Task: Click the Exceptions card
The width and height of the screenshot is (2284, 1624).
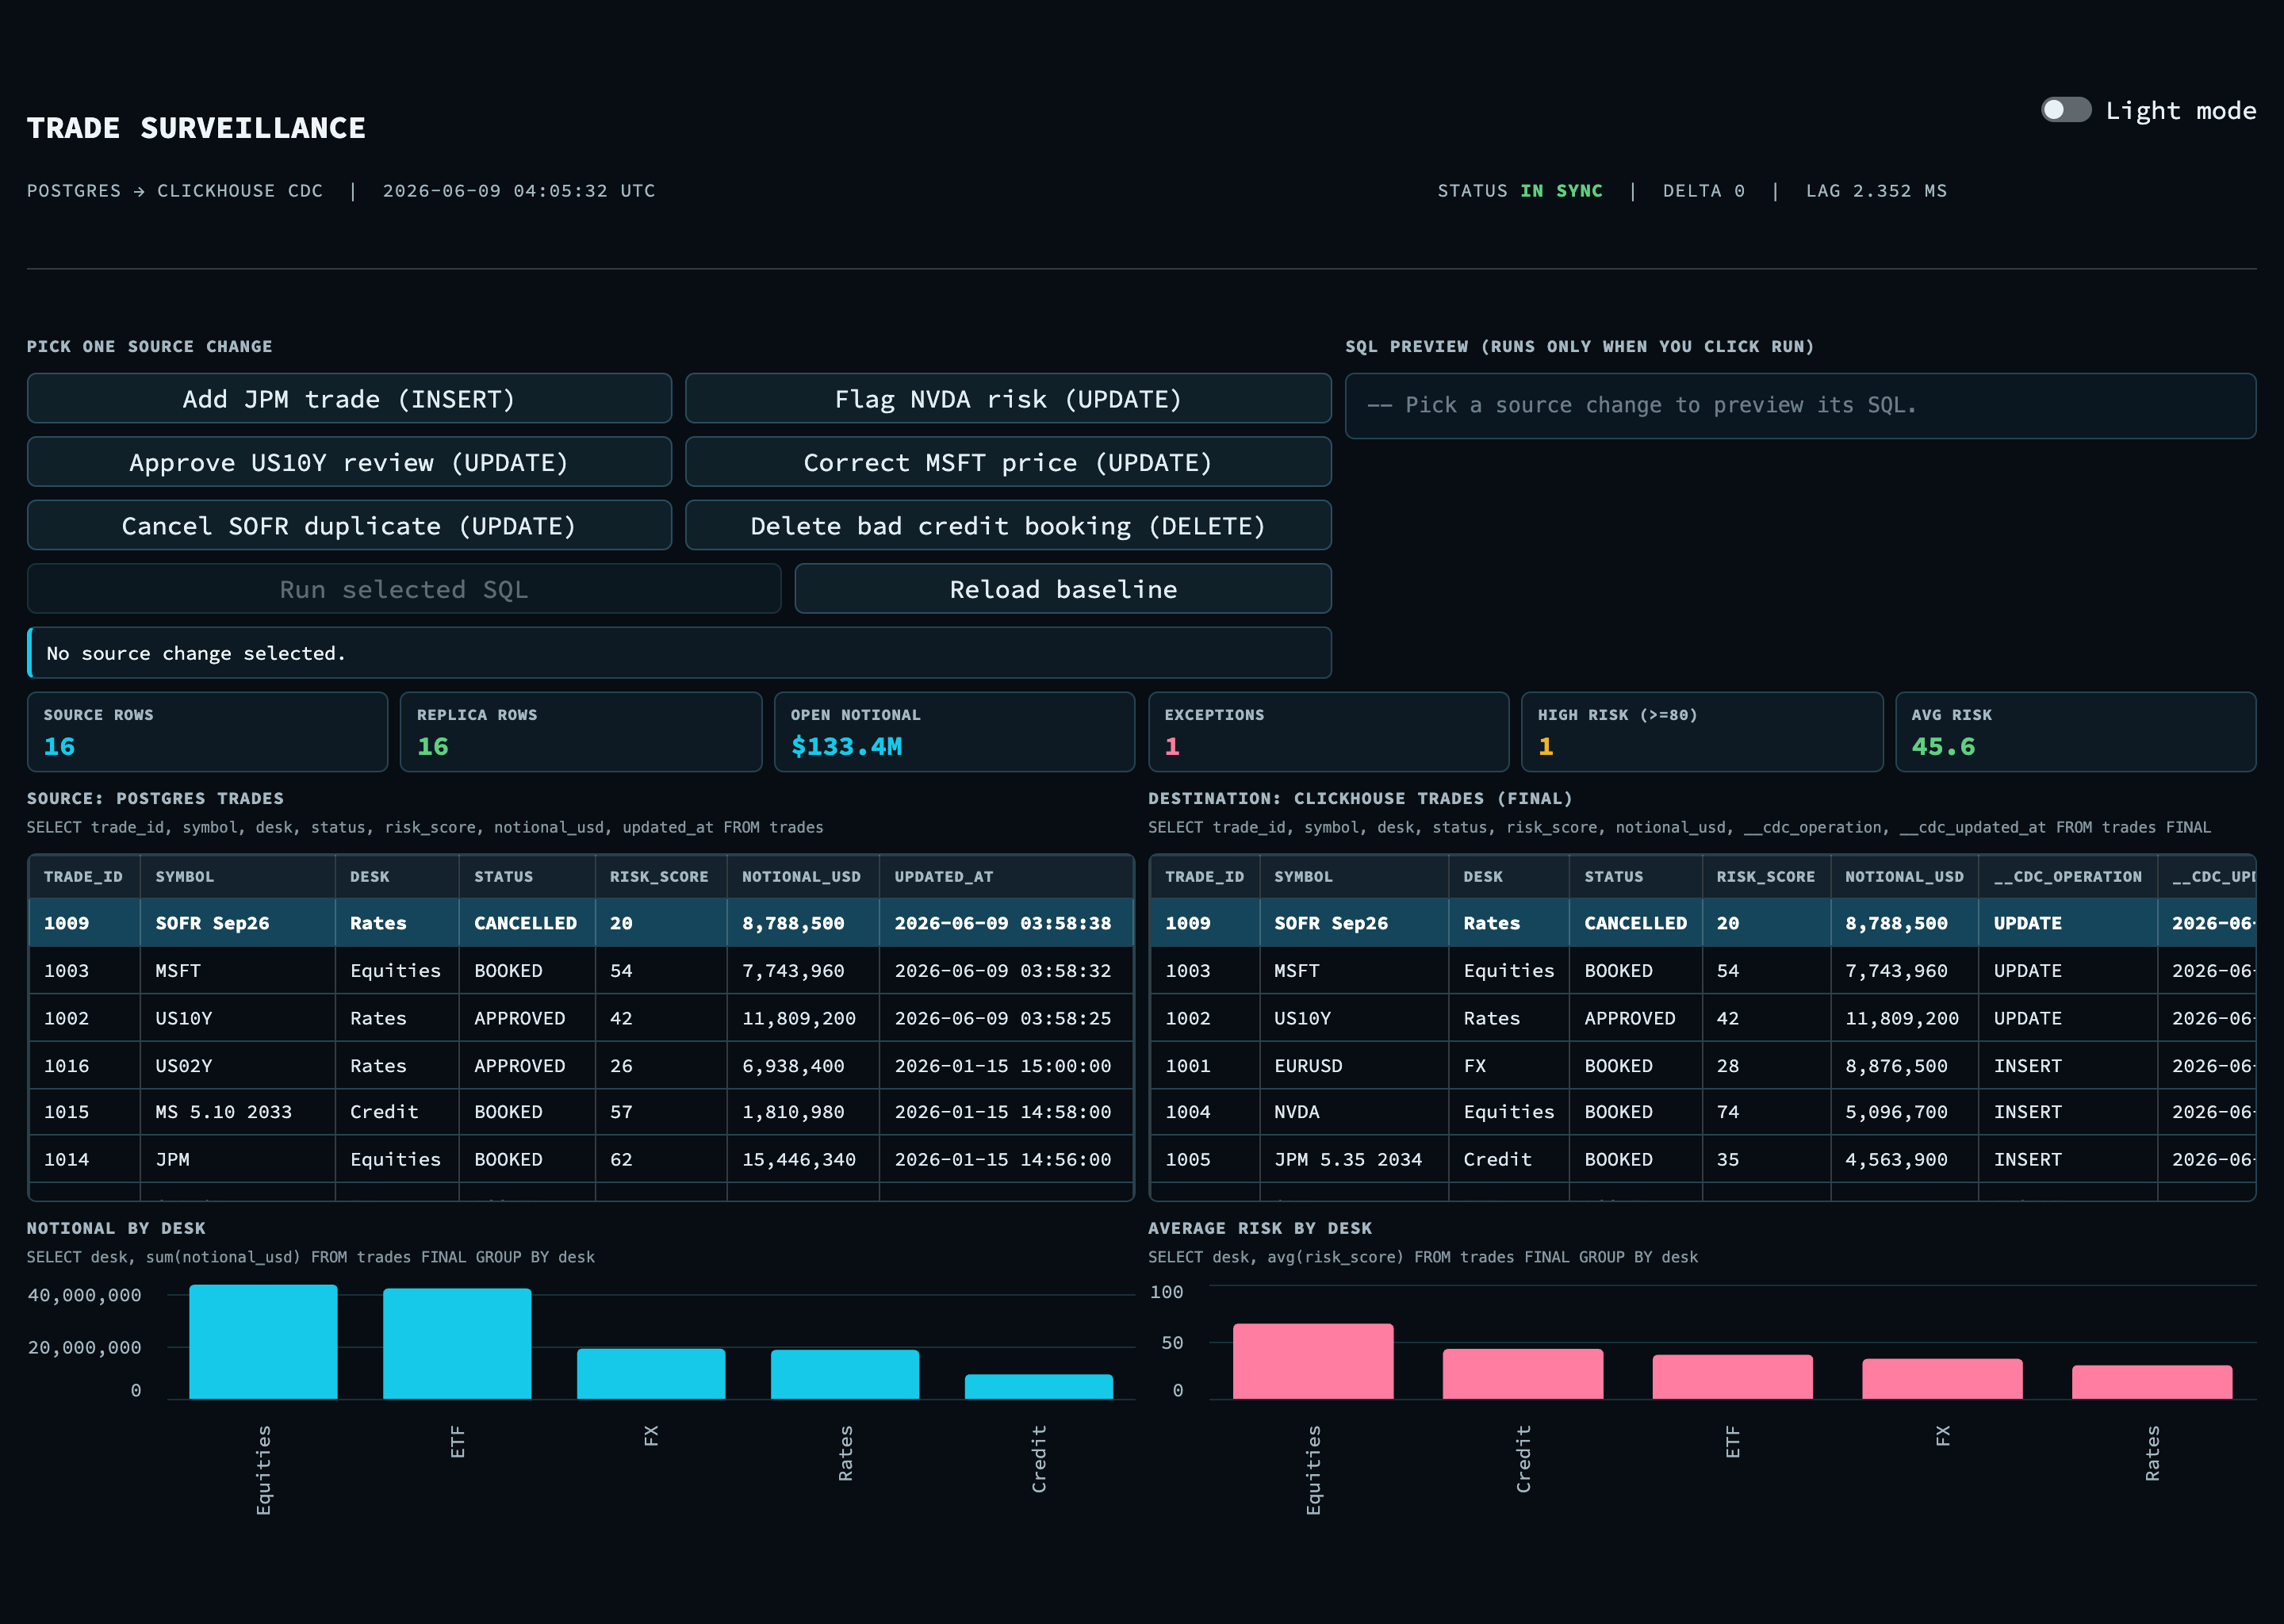Action: pyautogui.click(x=1328, y=732)
